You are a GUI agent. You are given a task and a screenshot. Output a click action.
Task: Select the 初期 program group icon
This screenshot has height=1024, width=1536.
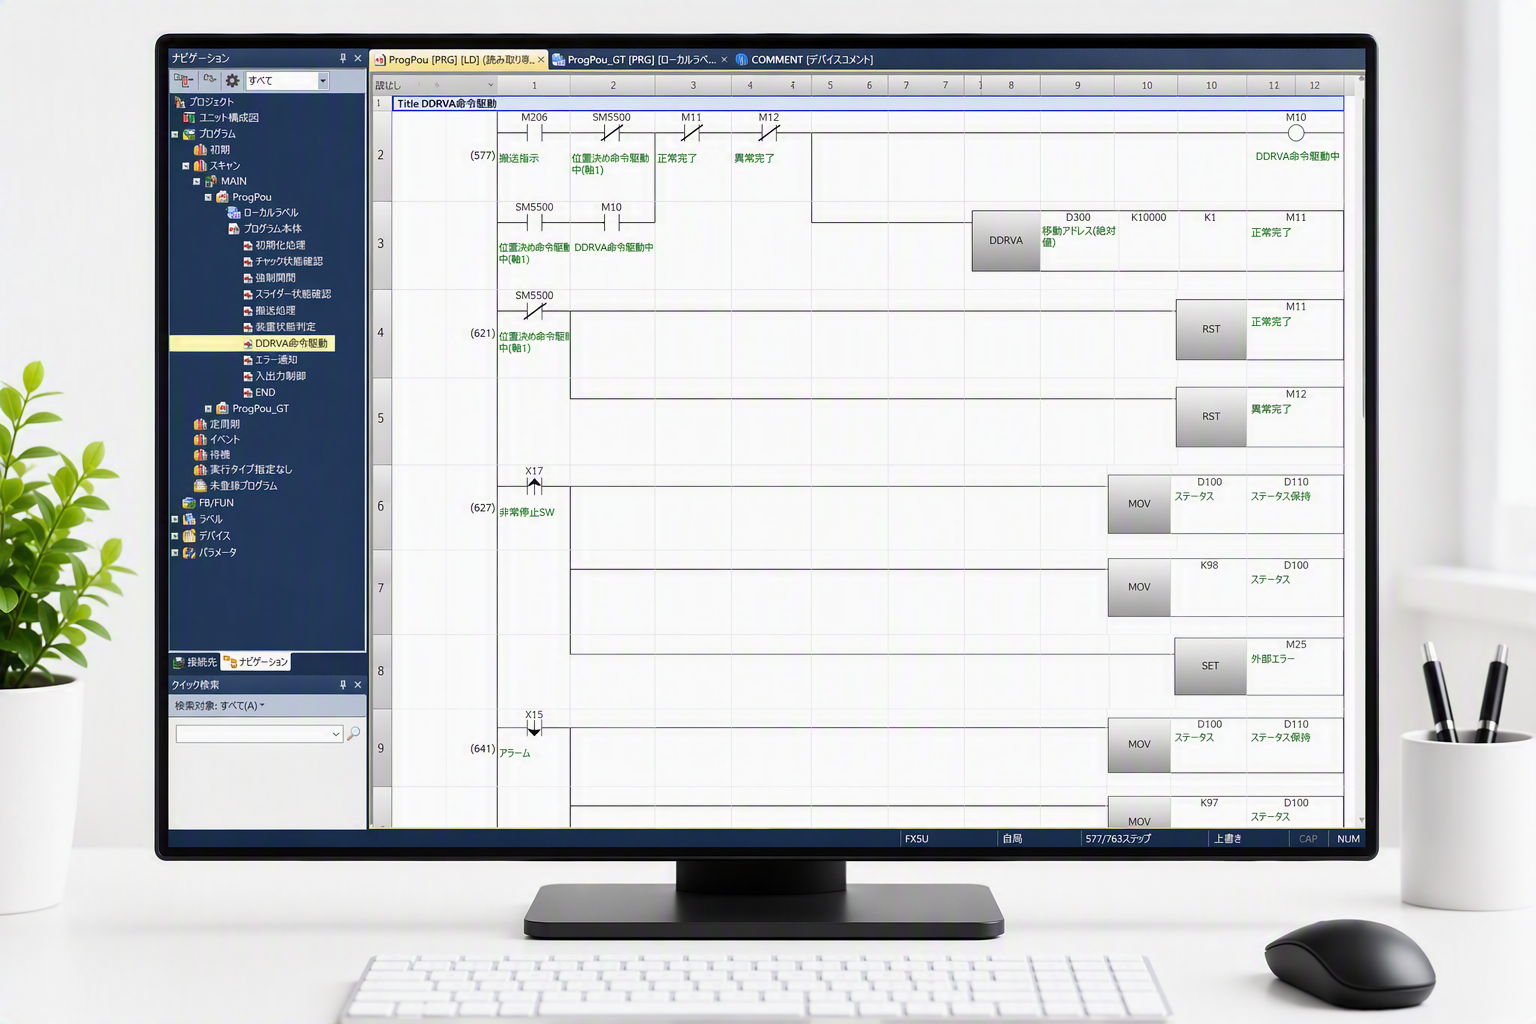[200, 150]
